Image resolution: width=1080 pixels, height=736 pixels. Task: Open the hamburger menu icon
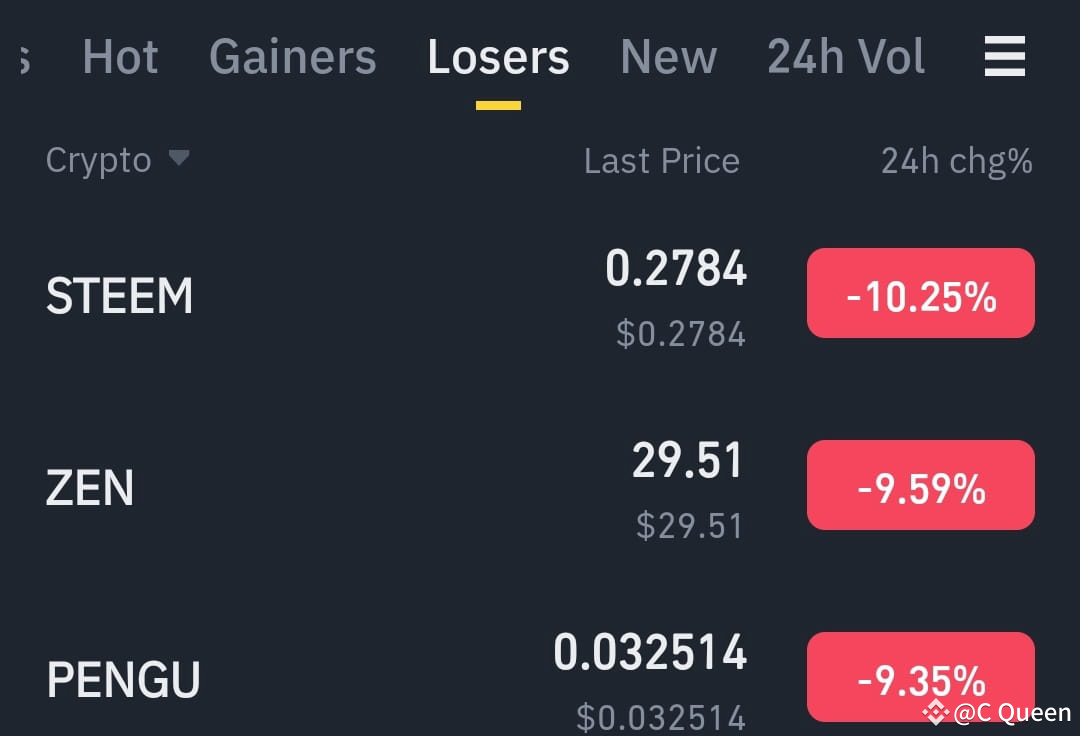(1005, 57)
